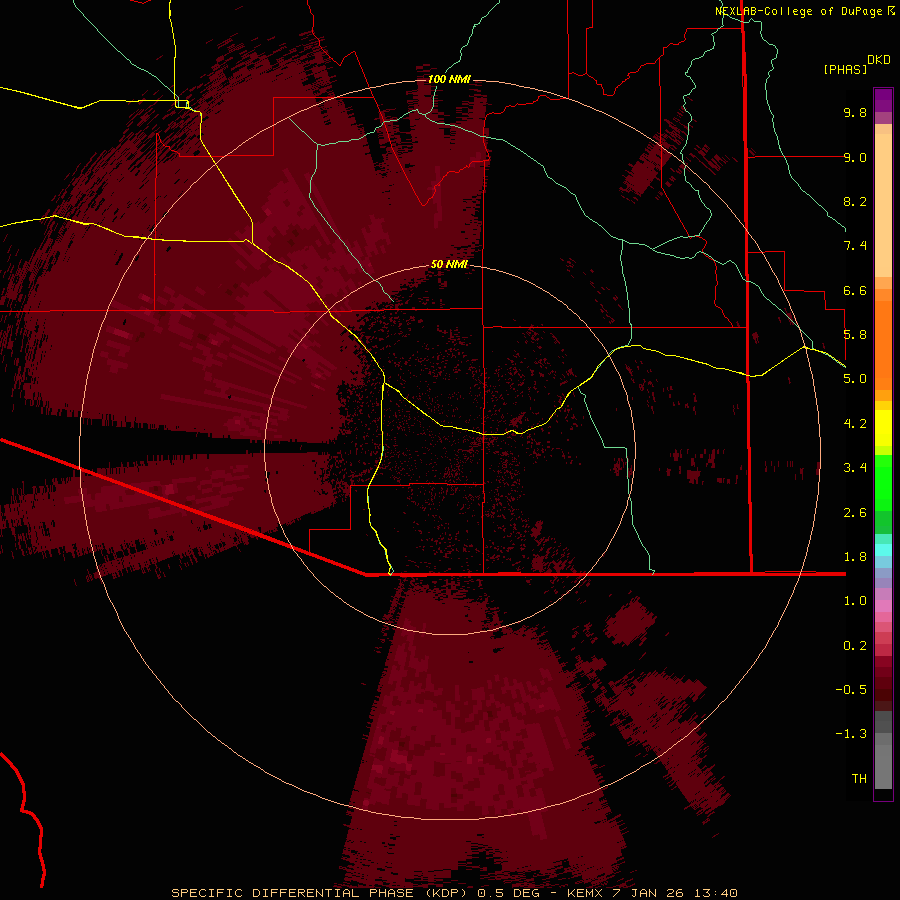Click the 5.8 scale label
Screen dimensions: 900x900
pos(855,335)
